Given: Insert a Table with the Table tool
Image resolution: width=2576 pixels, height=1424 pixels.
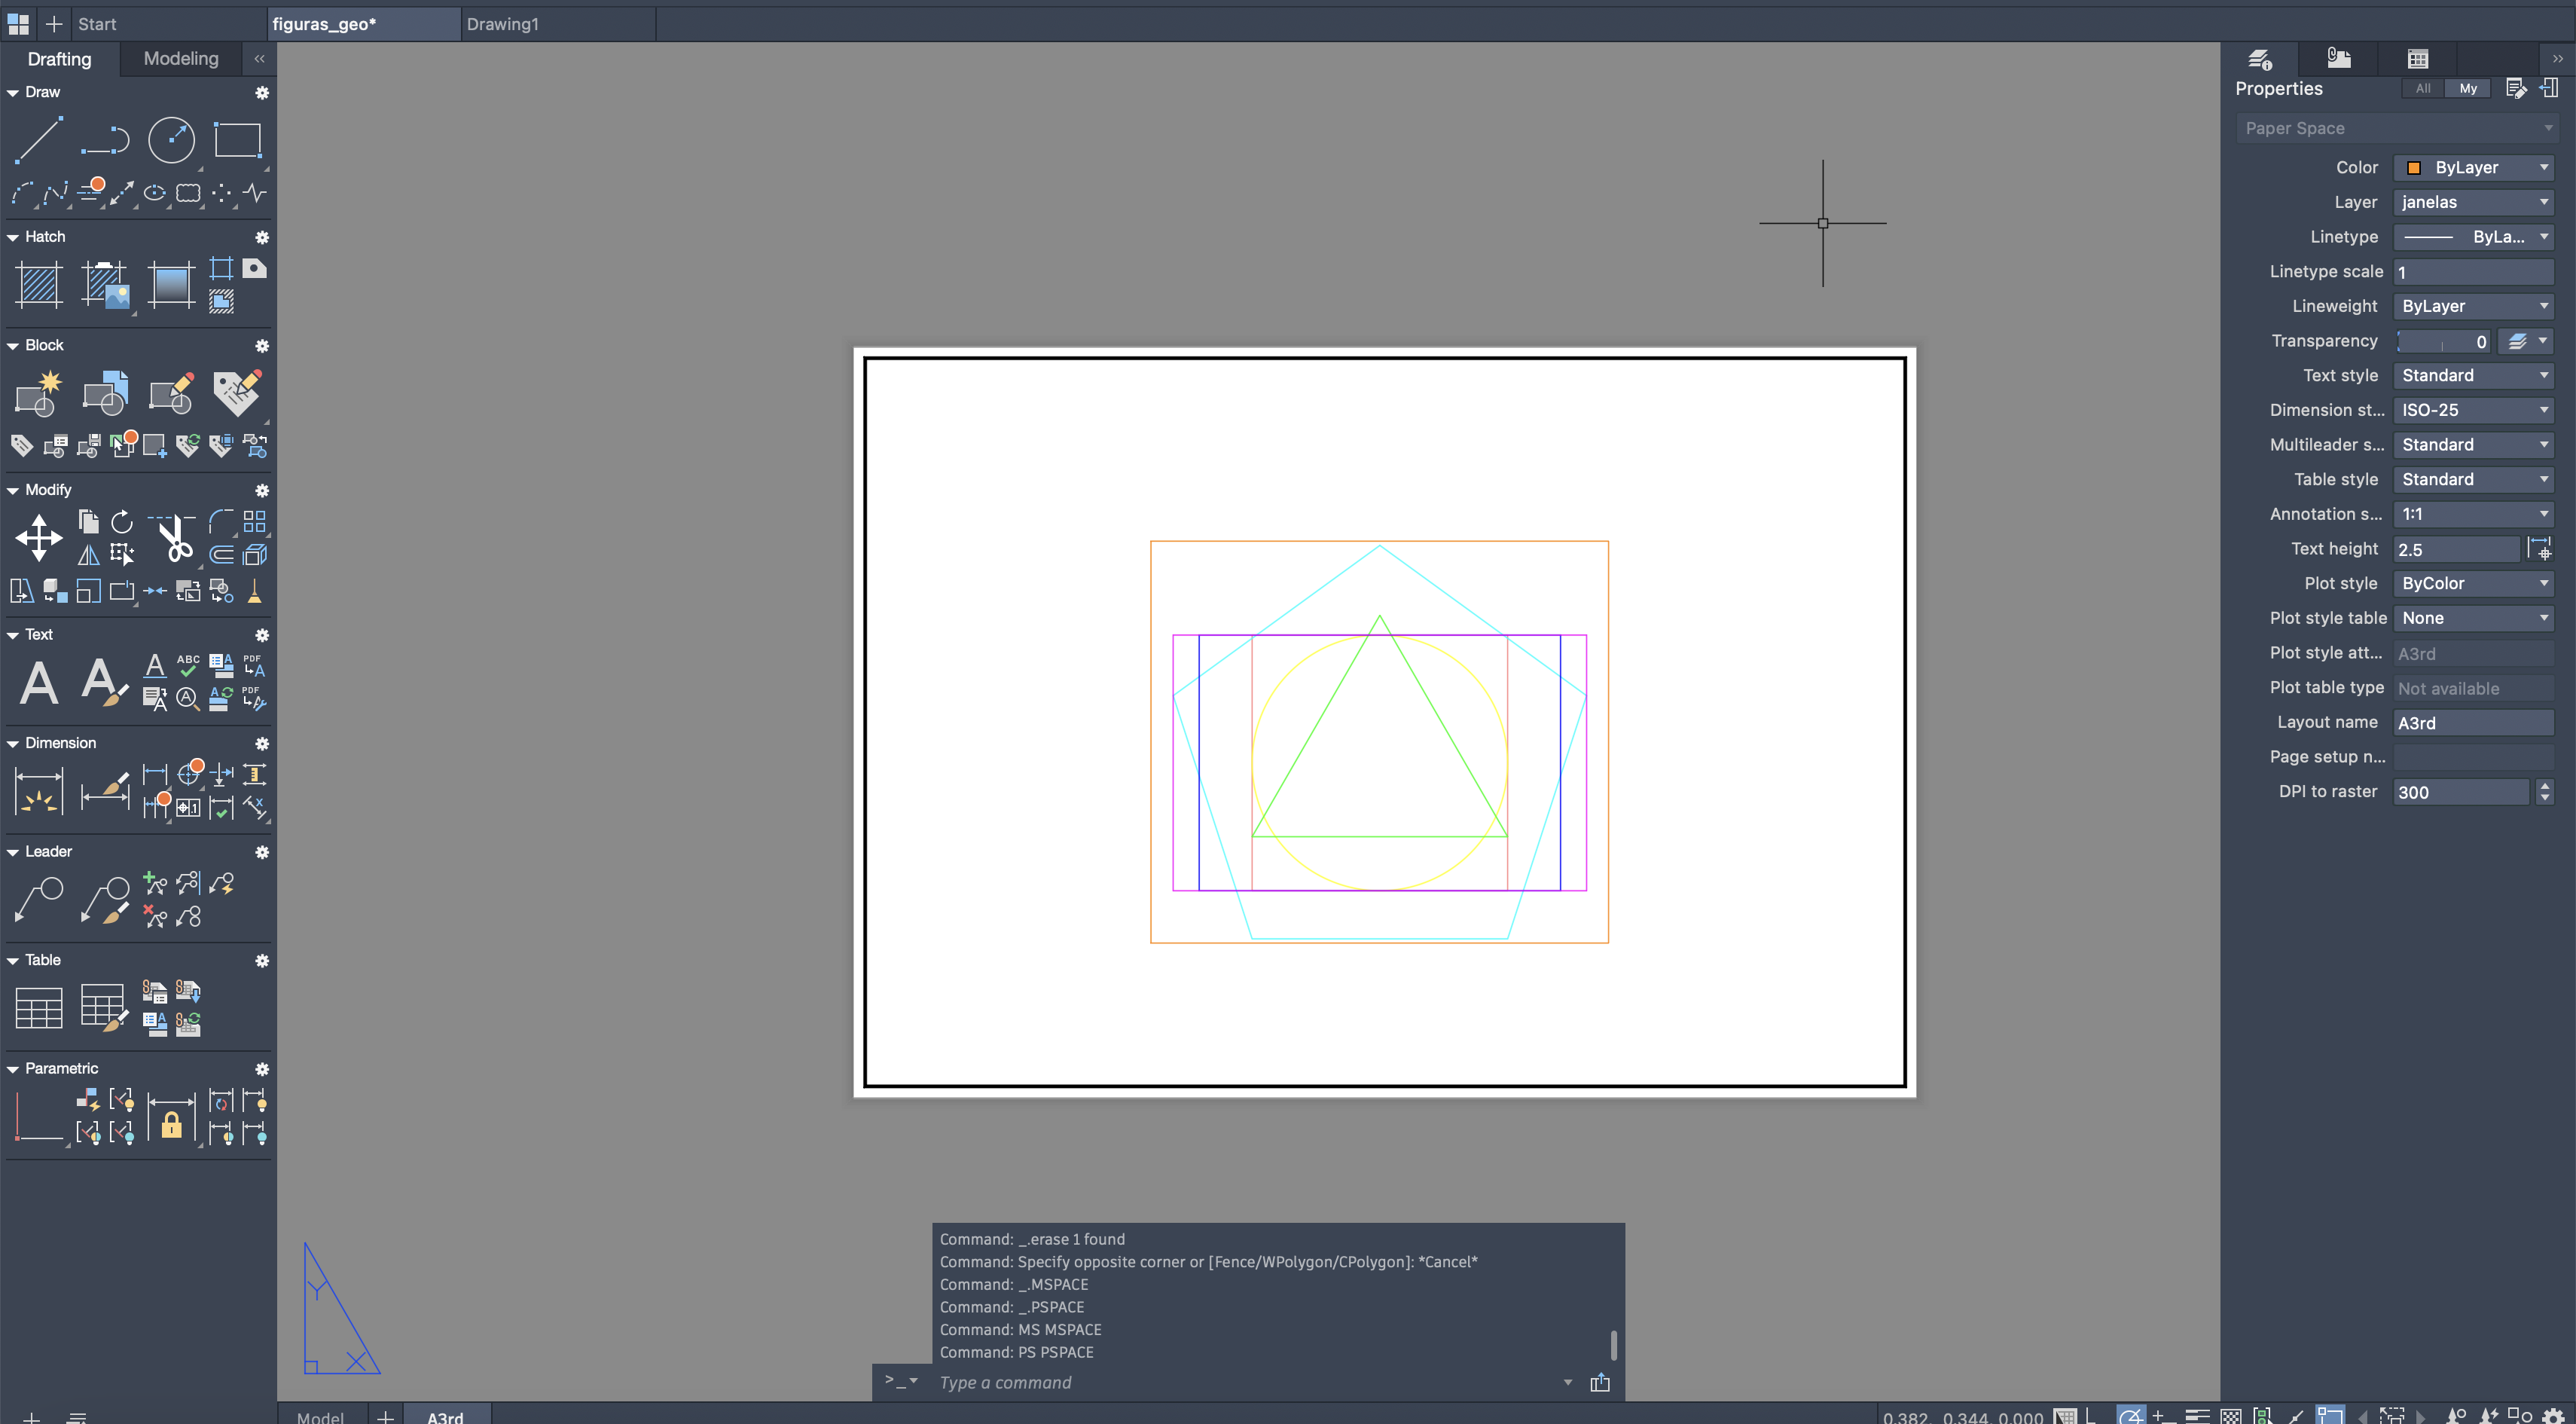Looking at the screenshot, I should 39,1007.
